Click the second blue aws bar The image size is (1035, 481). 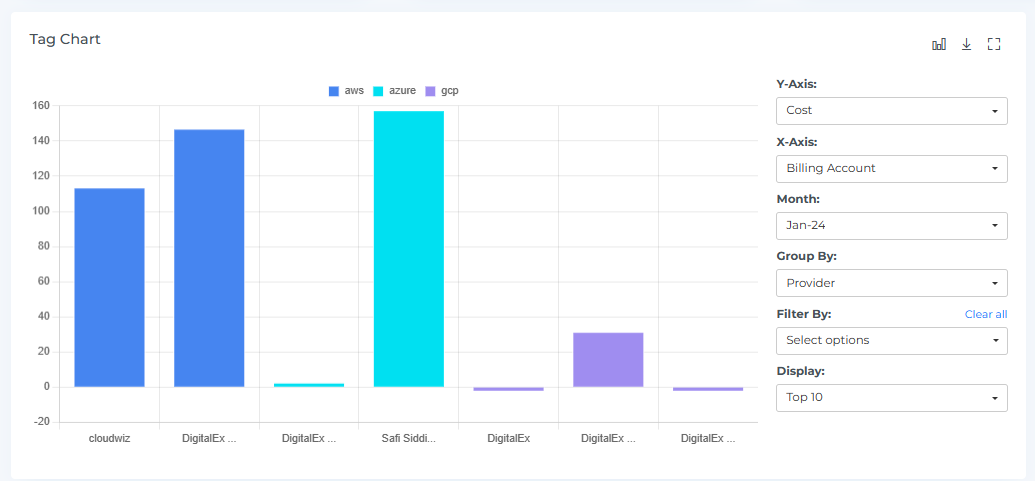(209, 258)
